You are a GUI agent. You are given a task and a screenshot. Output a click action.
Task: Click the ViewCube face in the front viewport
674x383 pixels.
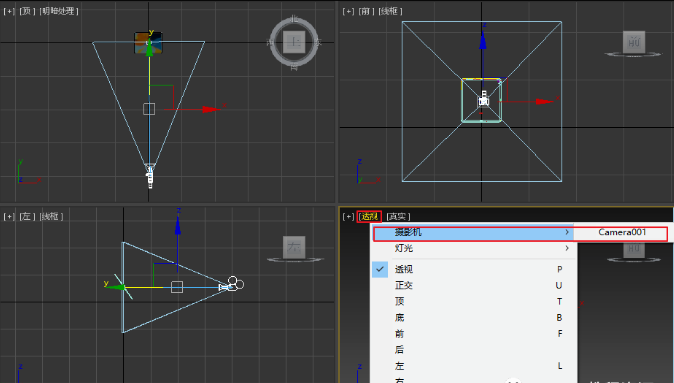click(634, 42)
